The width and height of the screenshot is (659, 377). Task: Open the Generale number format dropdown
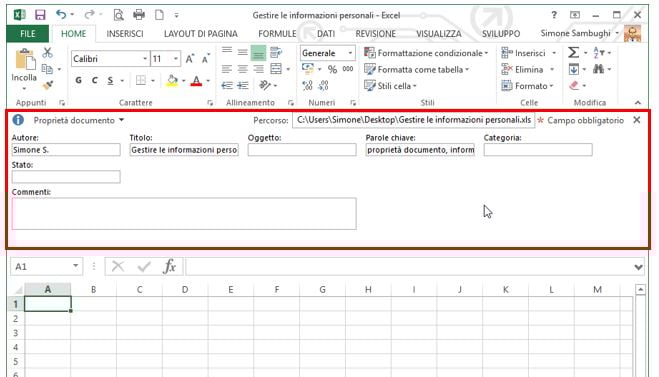(x=350, y=53)
